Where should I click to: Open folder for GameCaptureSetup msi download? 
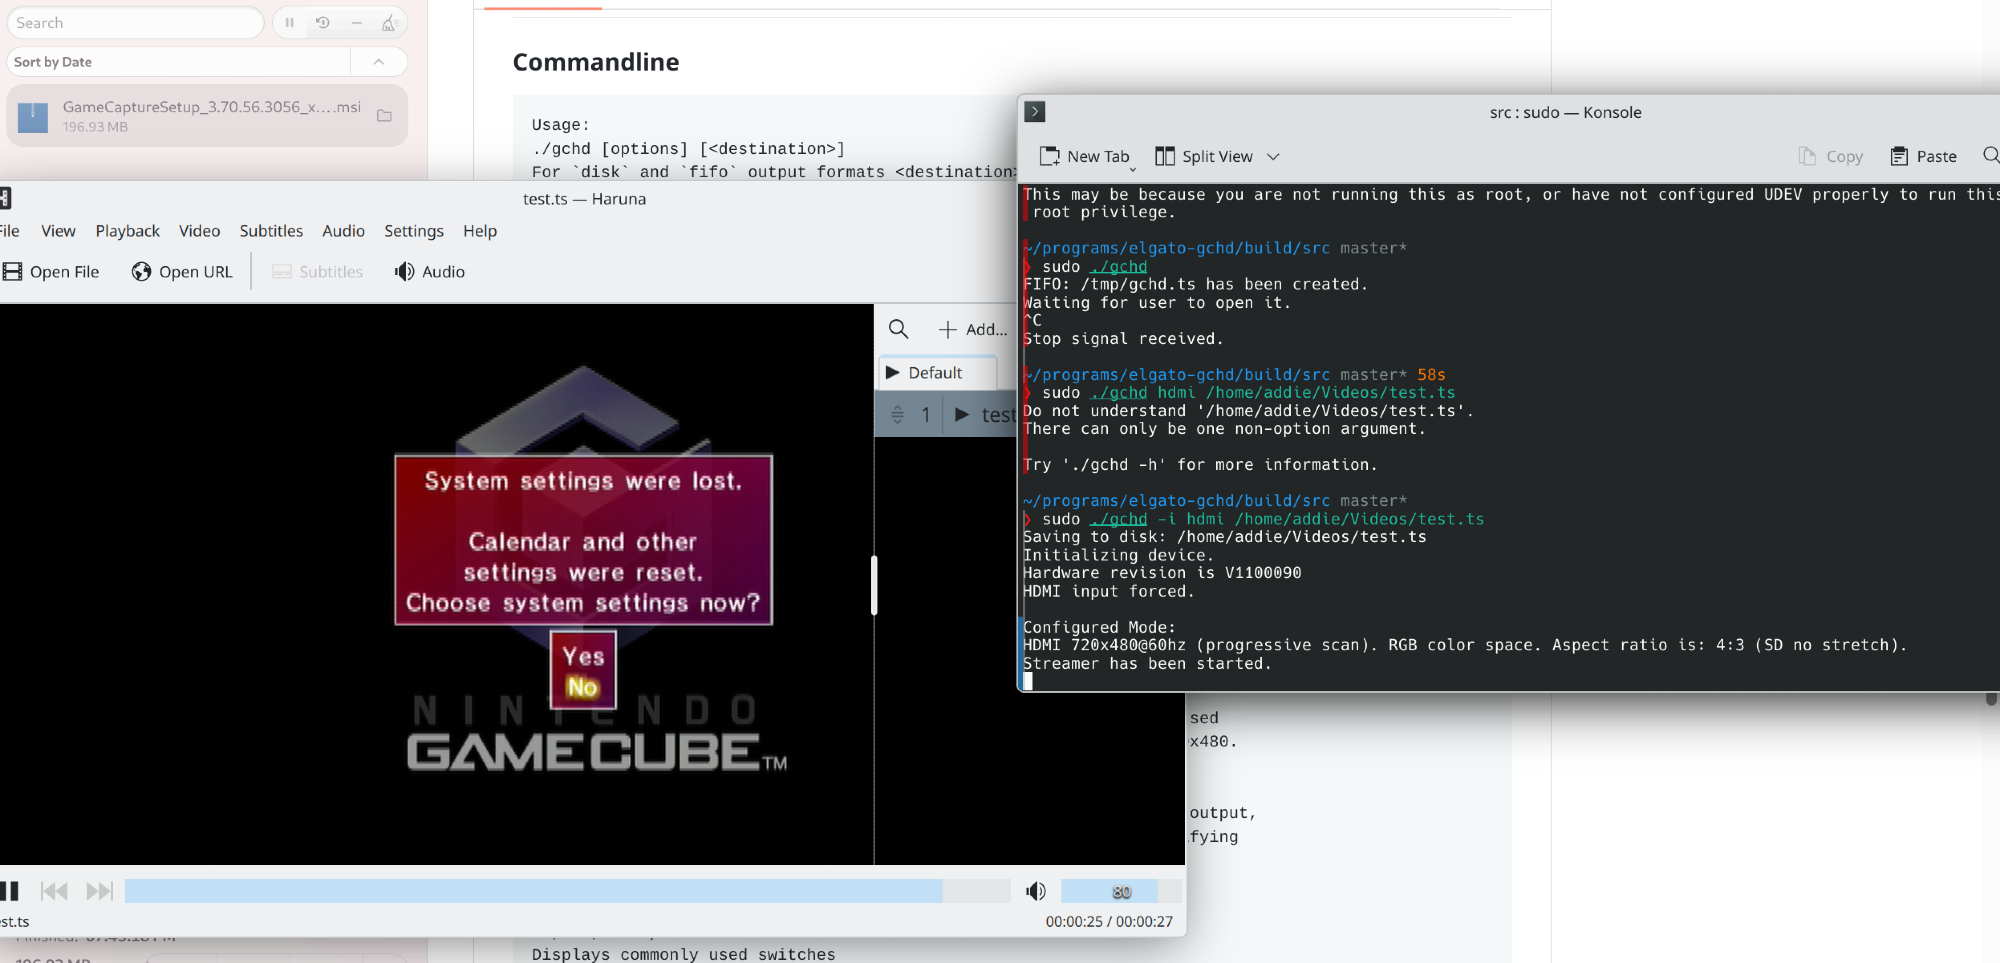click(384, 116)
